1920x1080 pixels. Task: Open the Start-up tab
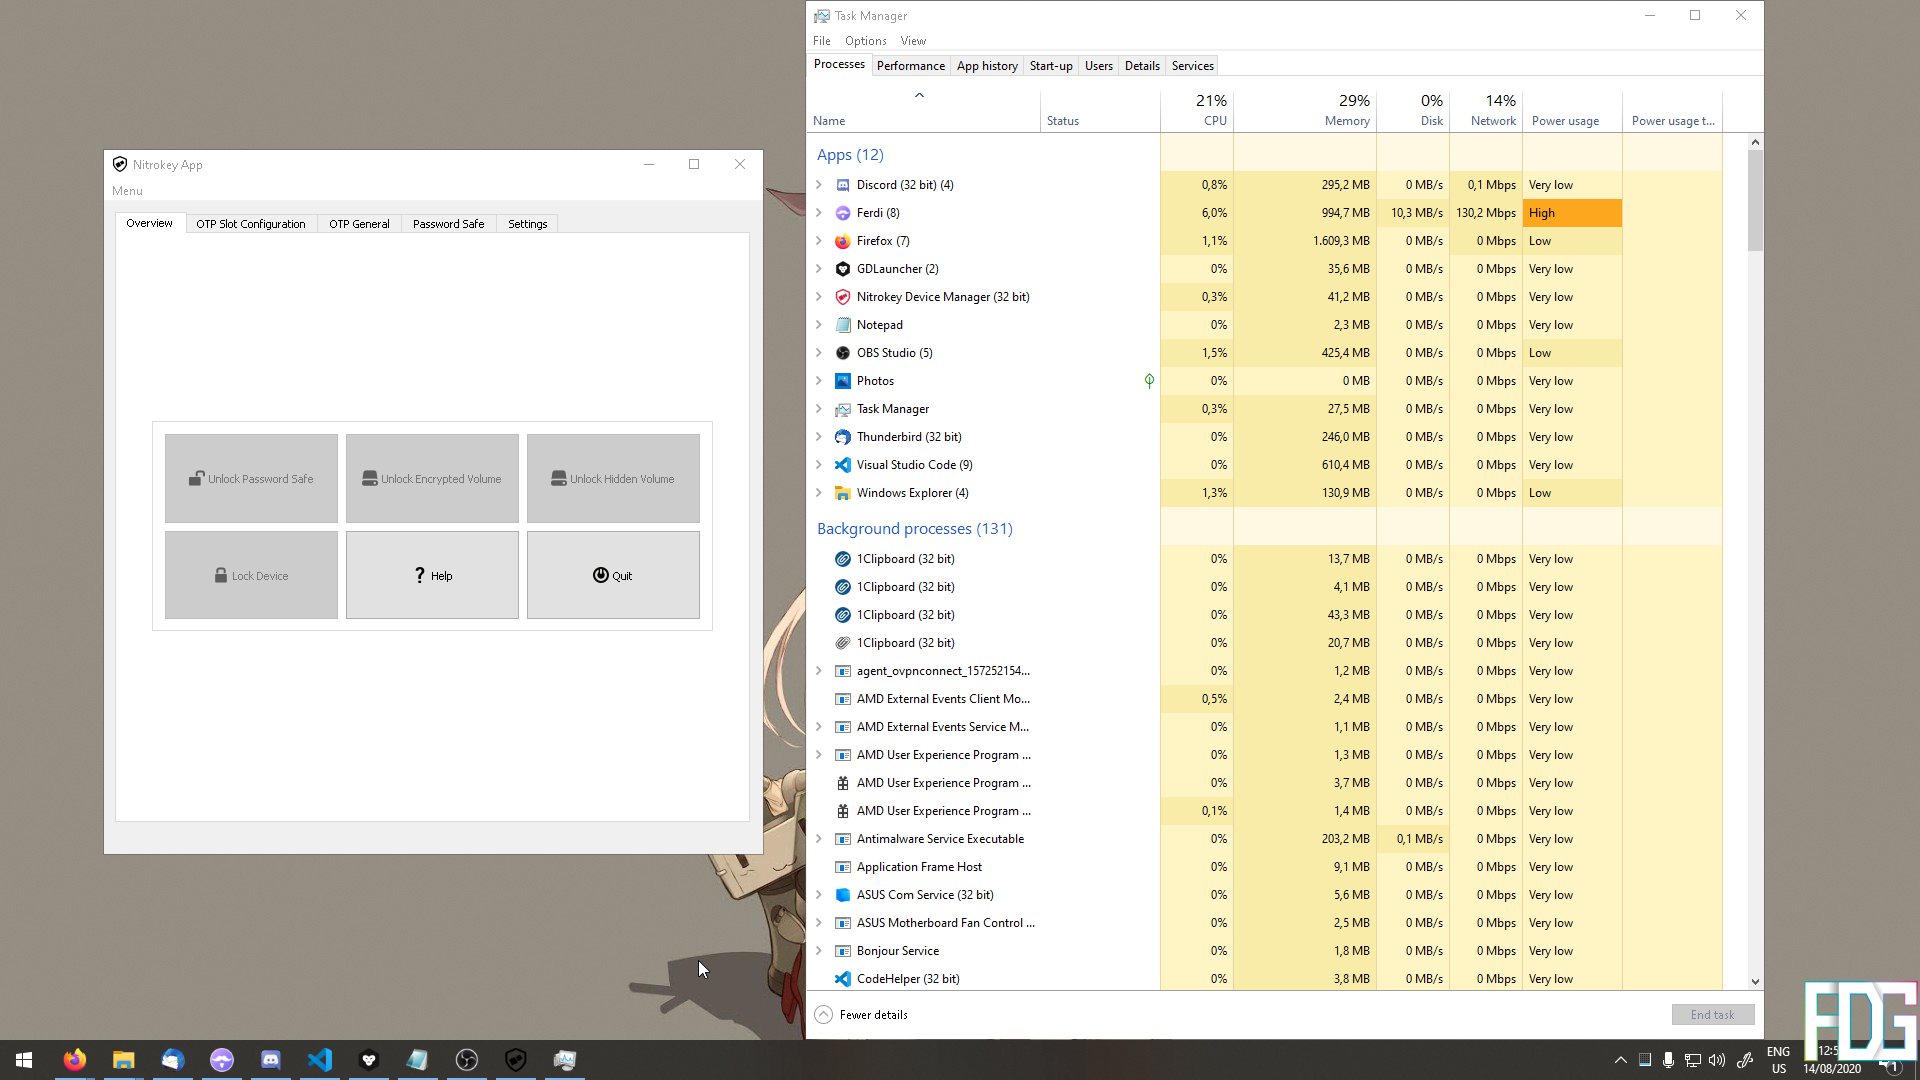(1051, 66)
